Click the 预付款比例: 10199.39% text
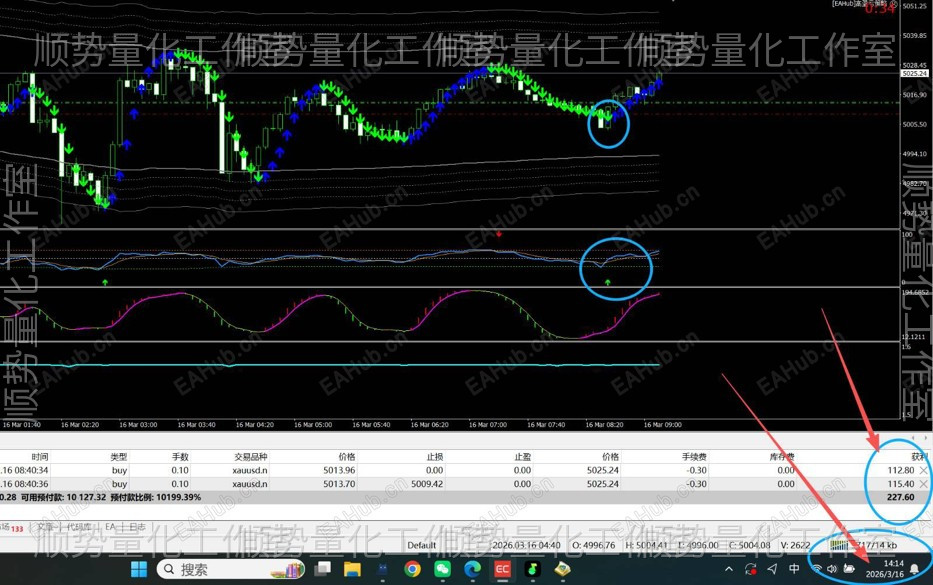This screenshot has height=585, width=933. (156, 497)
